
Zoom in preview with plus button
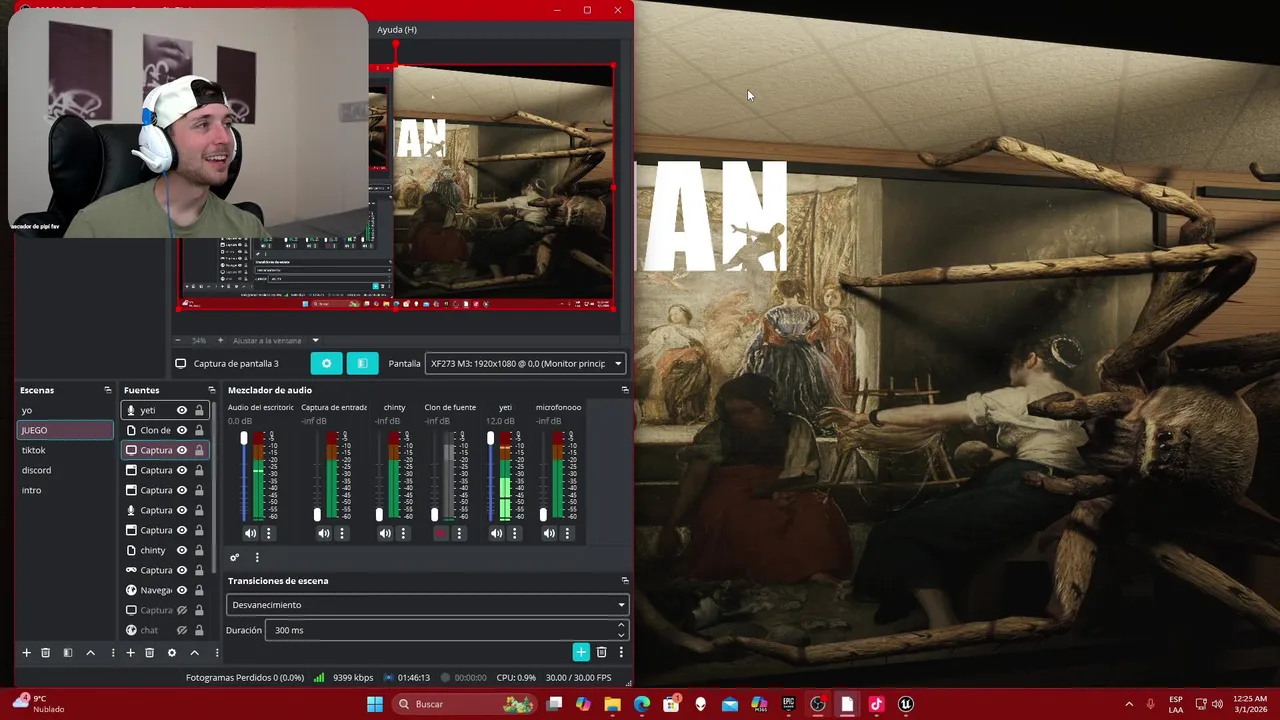(220, 340)
